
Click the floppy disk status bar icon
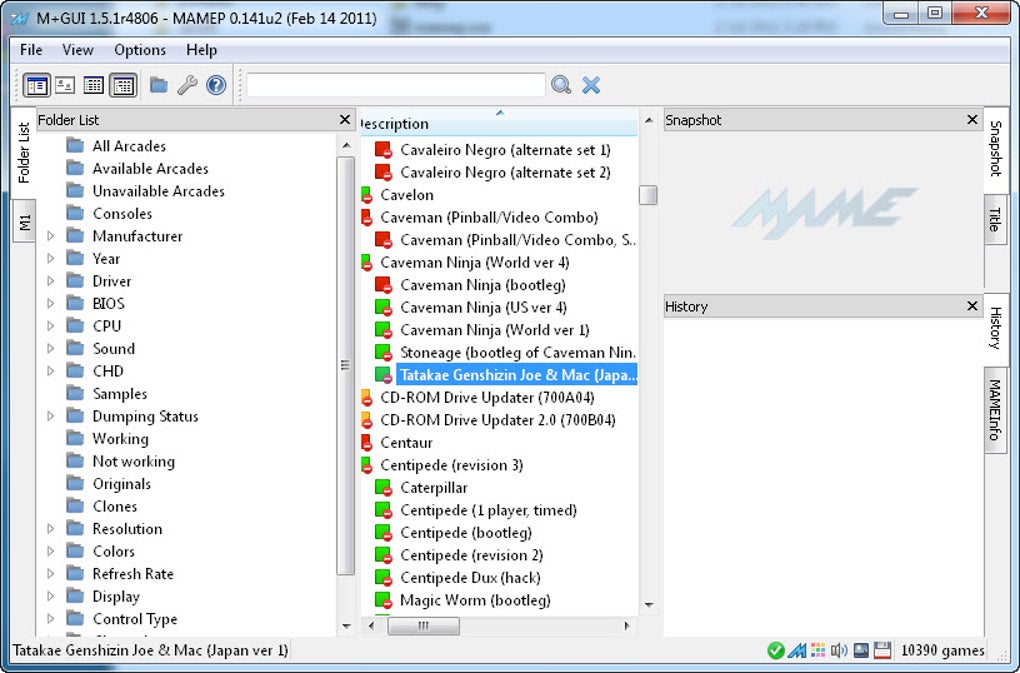tap(882, 650)
